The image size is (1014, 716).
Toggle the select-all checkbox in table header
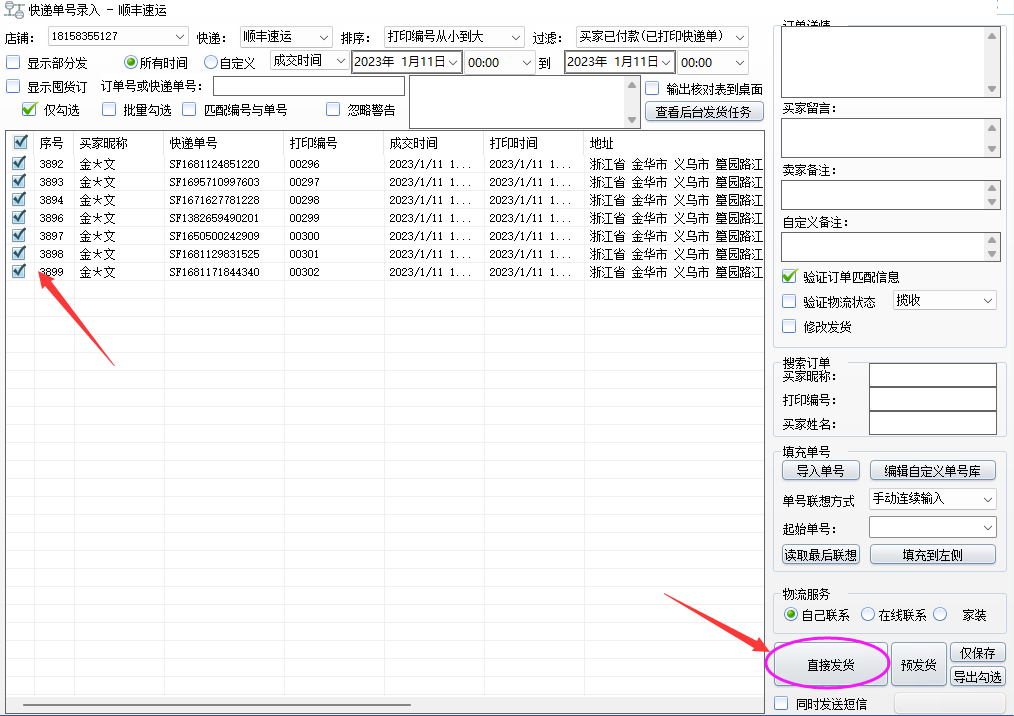click(20, 143)
